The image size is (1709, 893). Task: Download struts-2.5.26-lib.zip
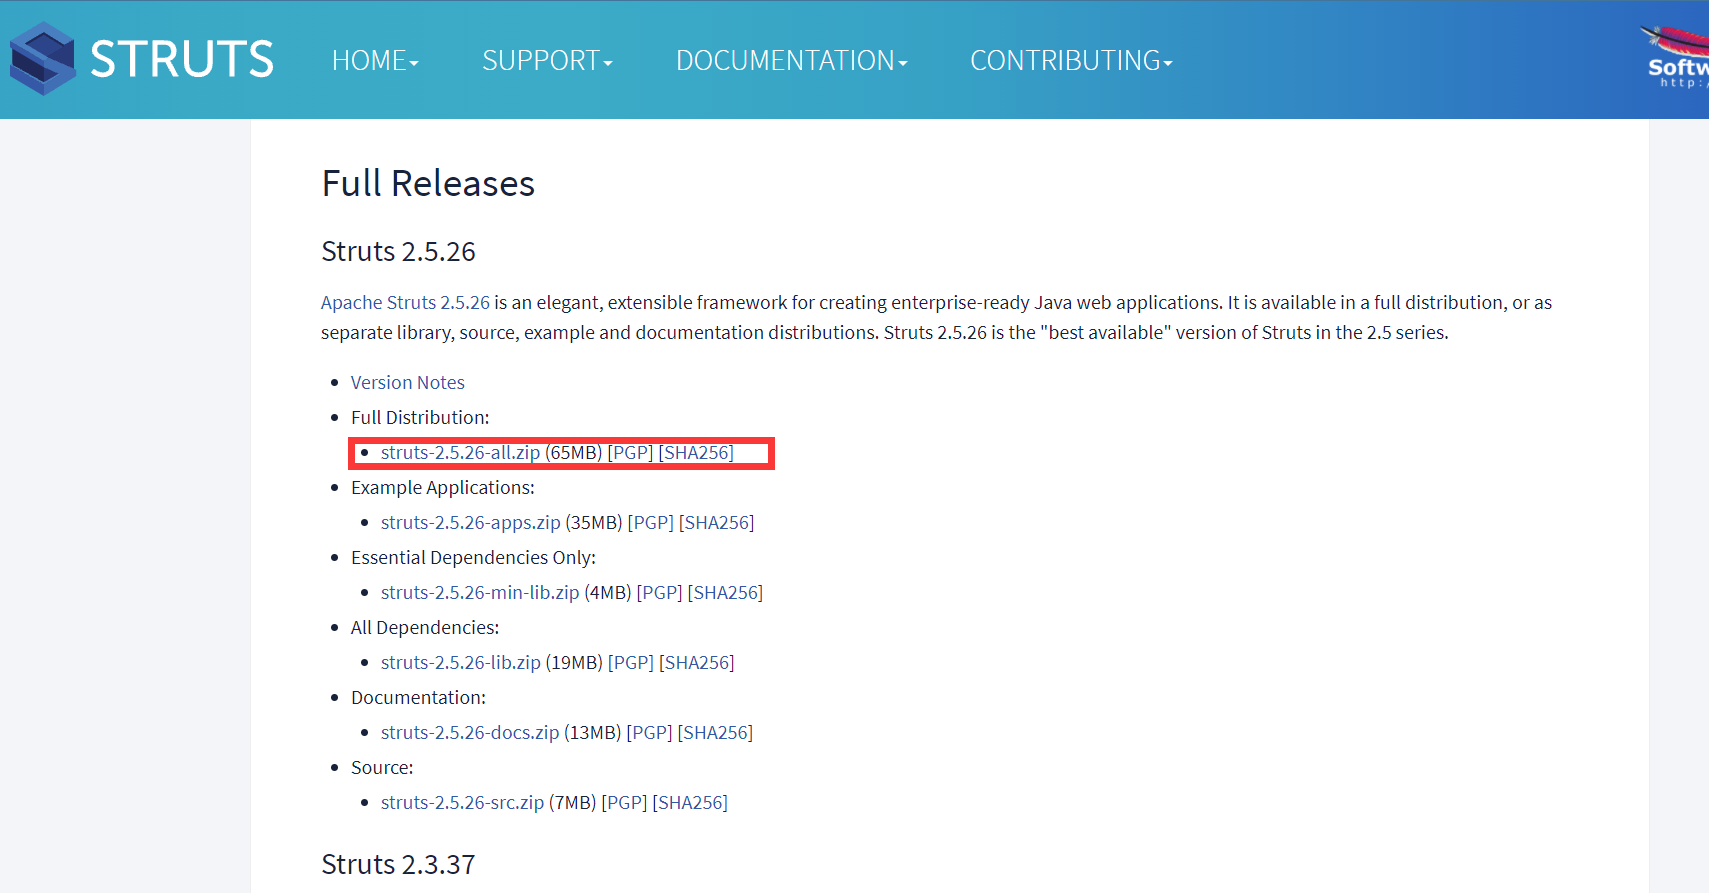click(x=461, y=662)
